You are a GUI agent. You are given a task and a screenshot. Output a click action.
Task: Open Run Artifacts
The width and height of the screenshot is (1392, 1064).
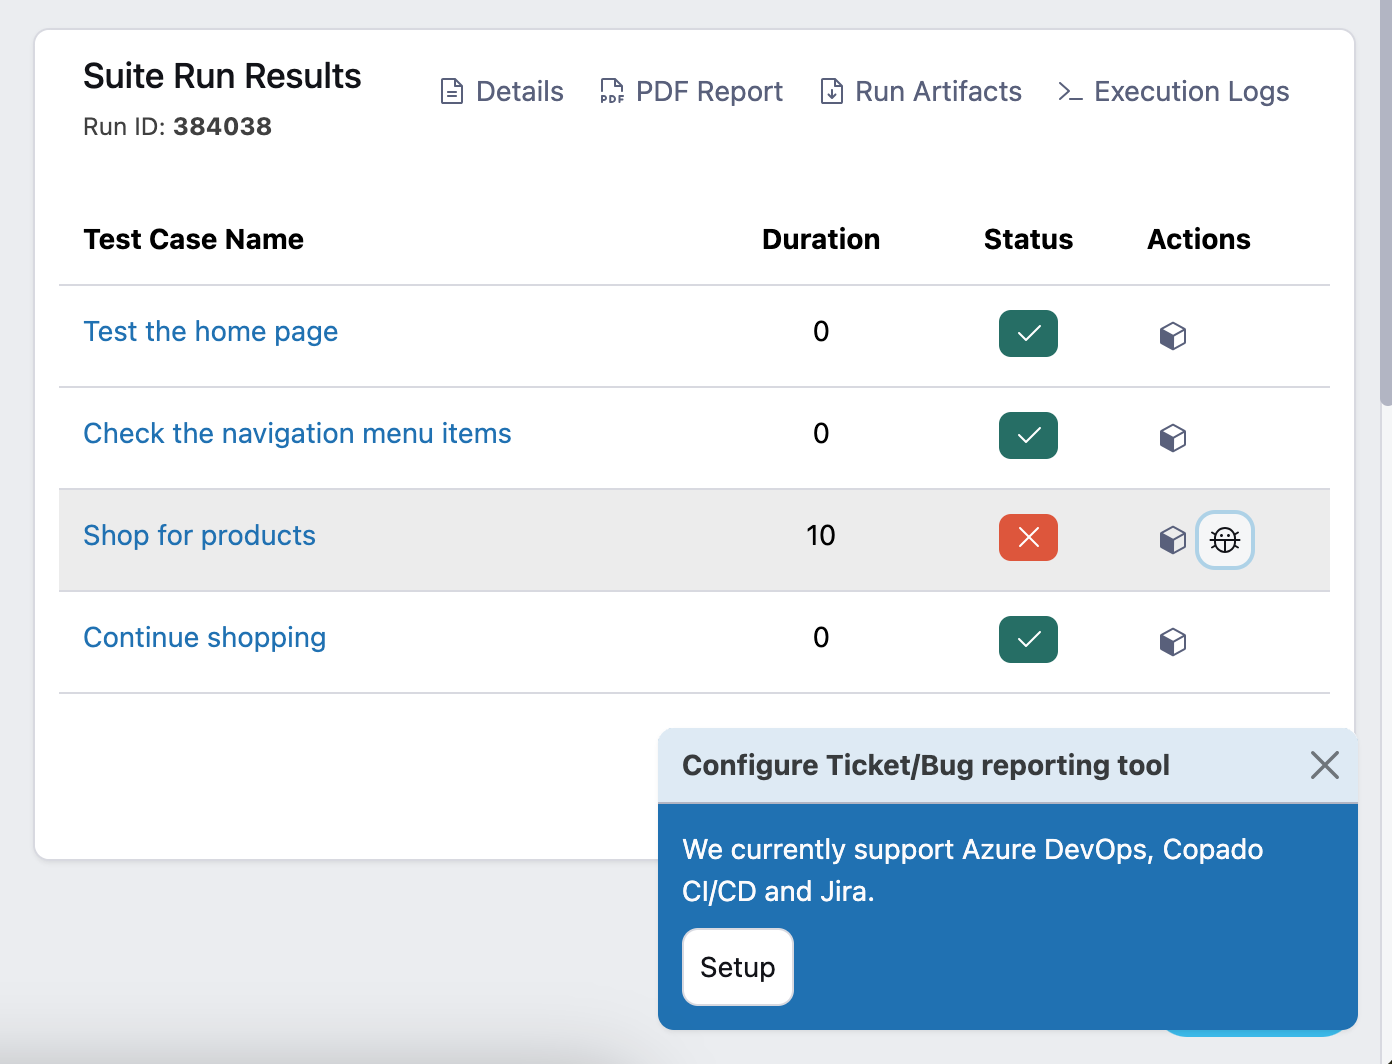tap(921, 92)
